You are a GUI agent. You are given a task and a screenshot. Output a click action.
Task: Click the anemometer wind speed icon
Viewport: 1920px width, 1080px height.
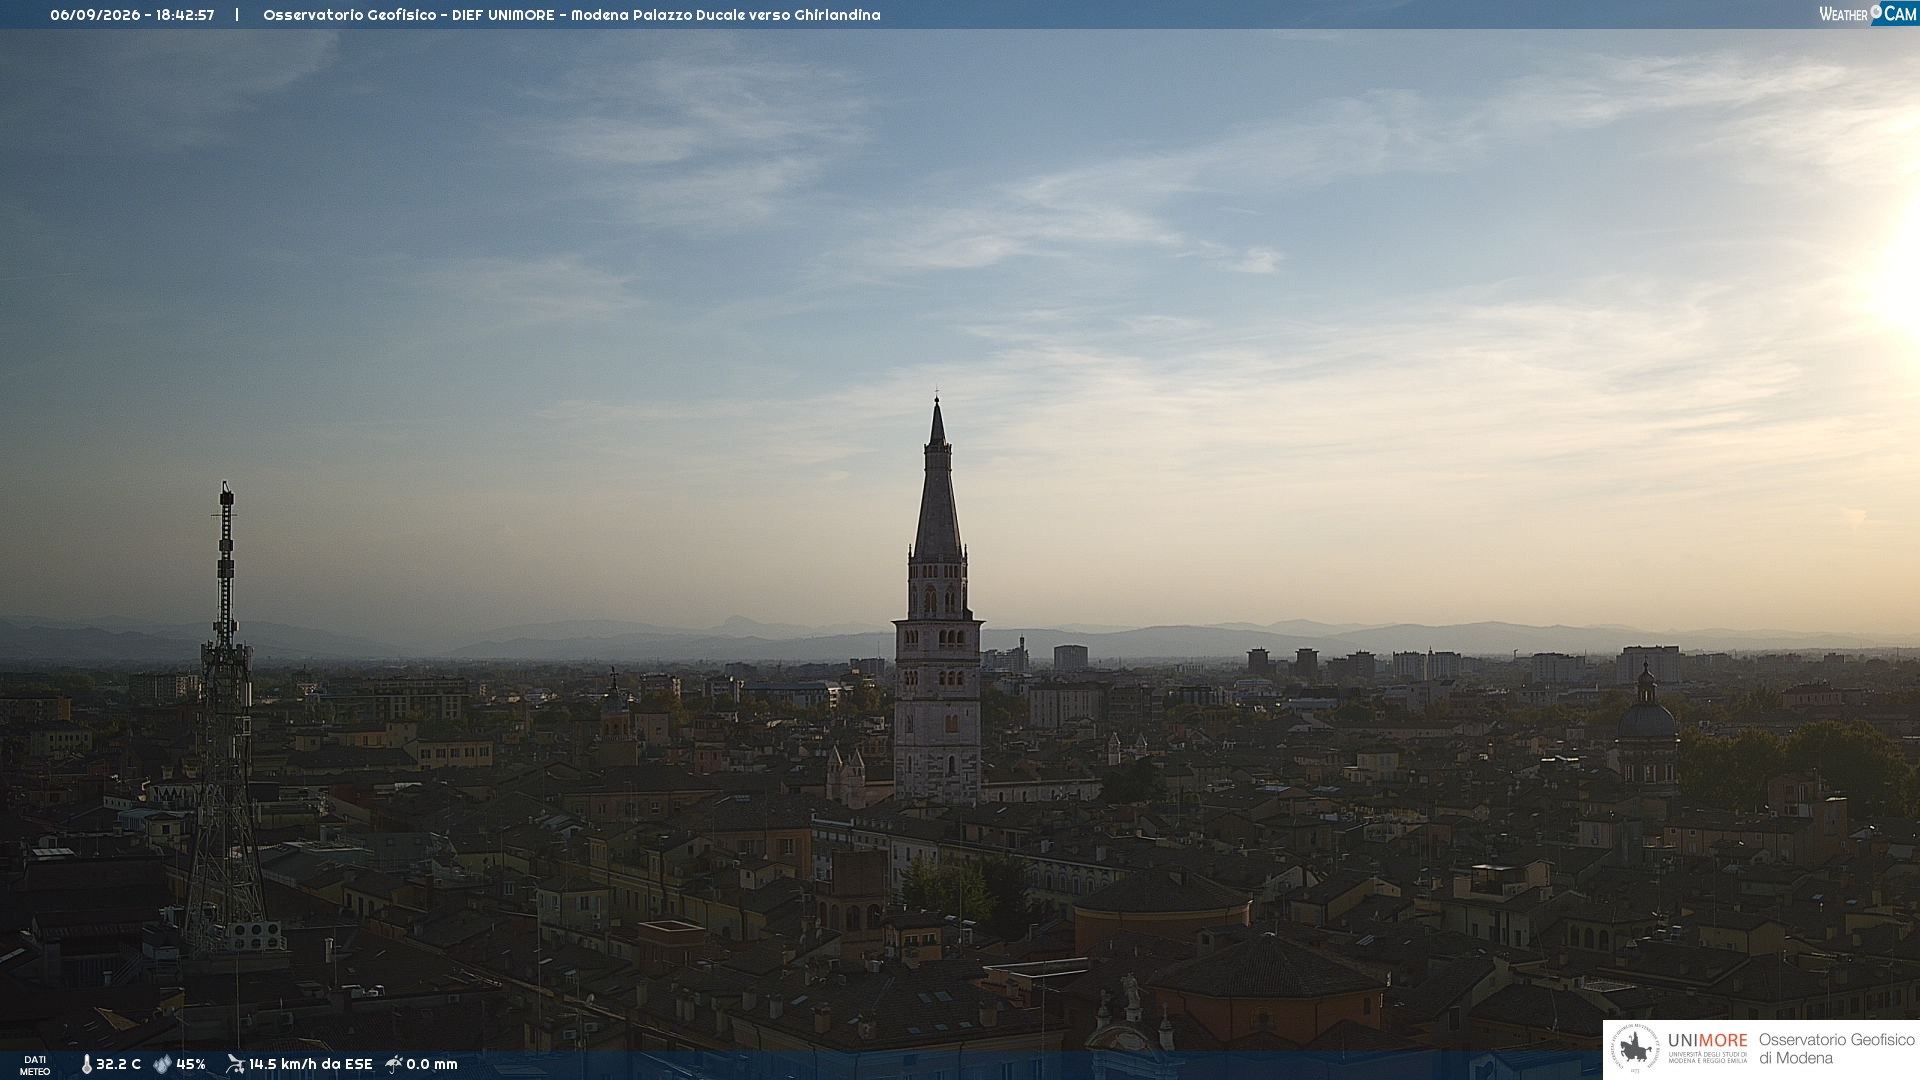(x=235, y=1064)
